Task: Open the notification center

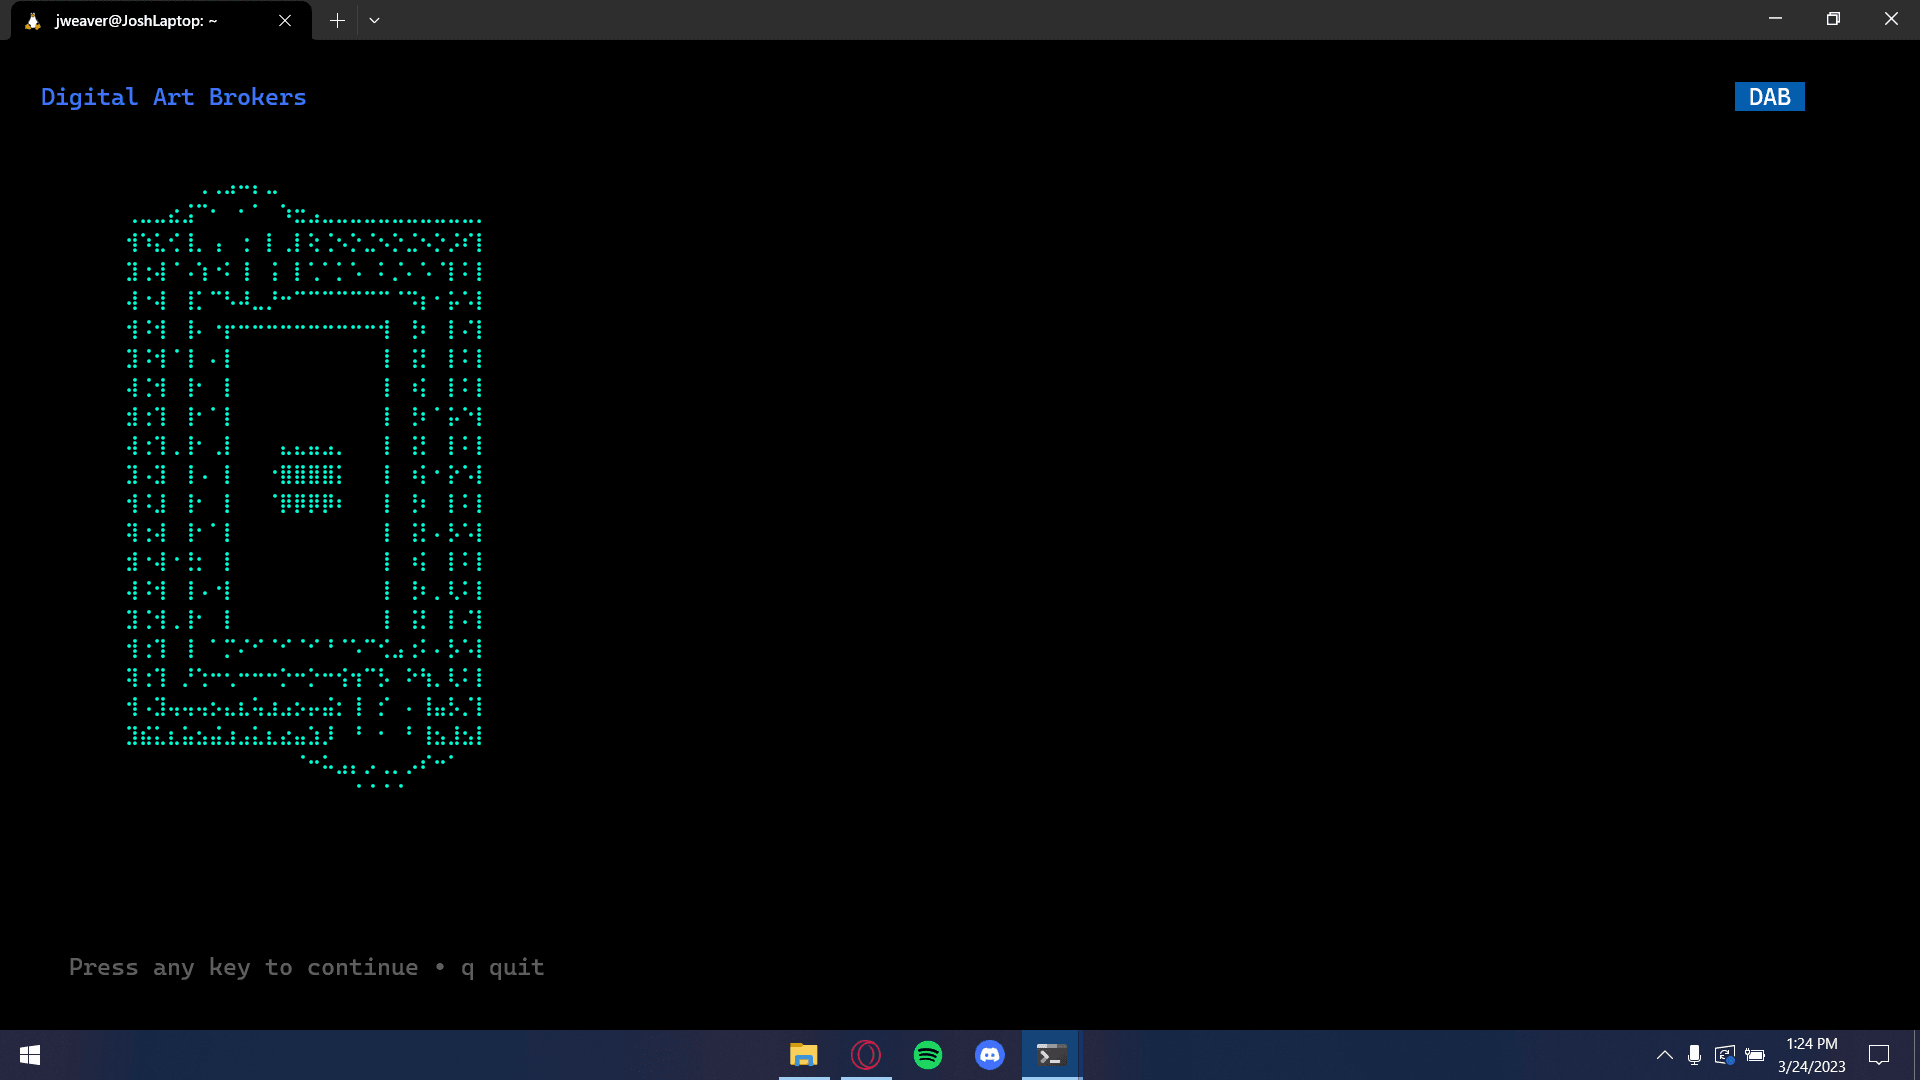Action: [x=1879, y=1055]
